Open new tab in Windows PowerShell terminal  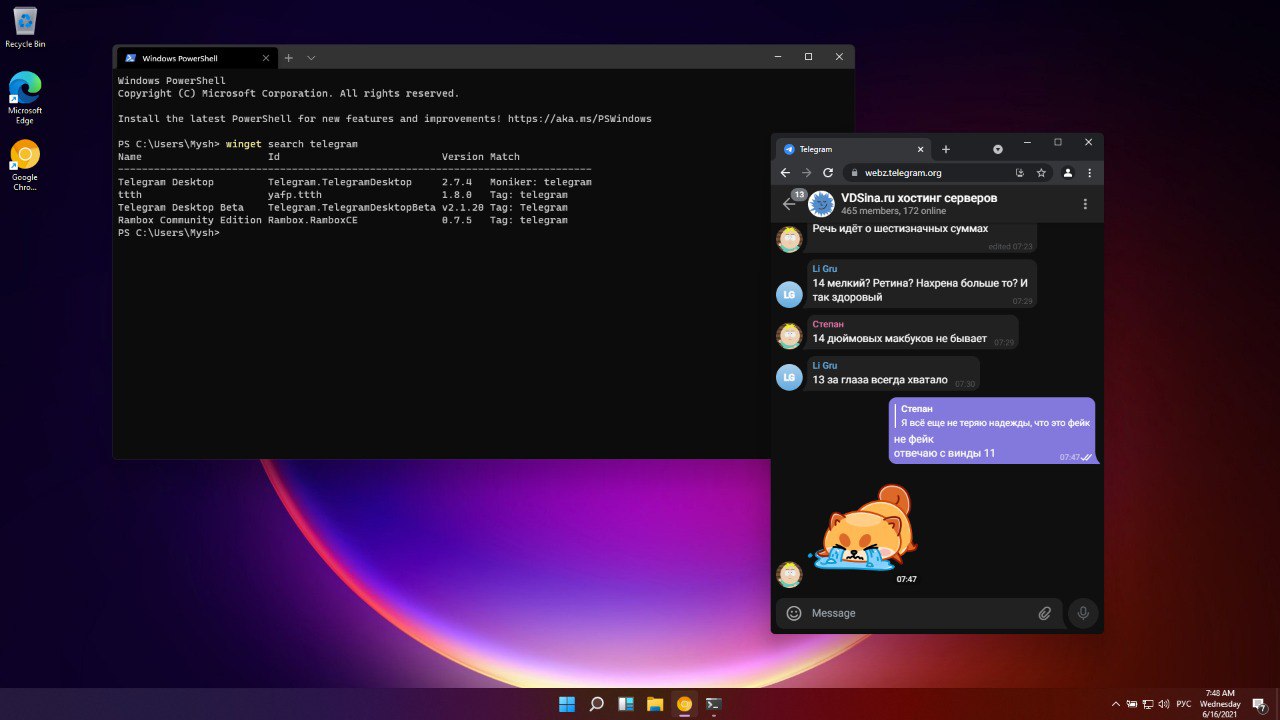click(x=288, y=58)
